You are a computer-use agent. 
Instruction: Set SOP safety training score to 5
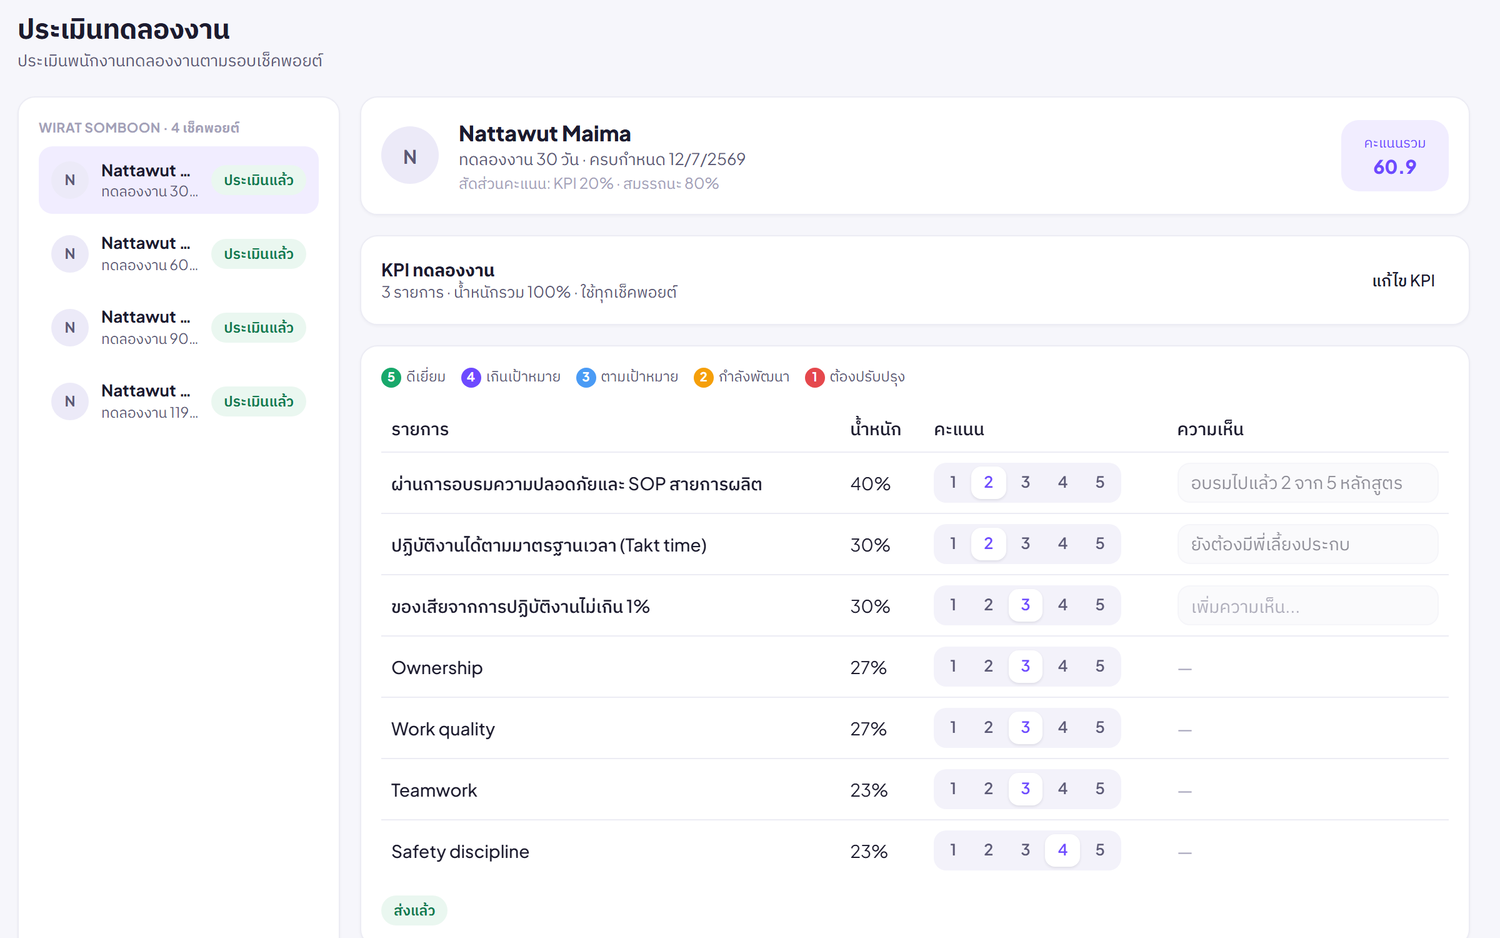pos(1100,482)
